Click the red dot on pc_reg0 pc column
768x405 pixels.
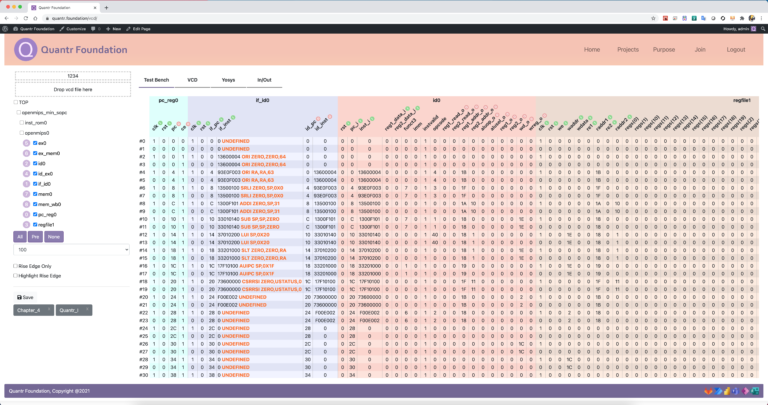(x=179, y=124)
